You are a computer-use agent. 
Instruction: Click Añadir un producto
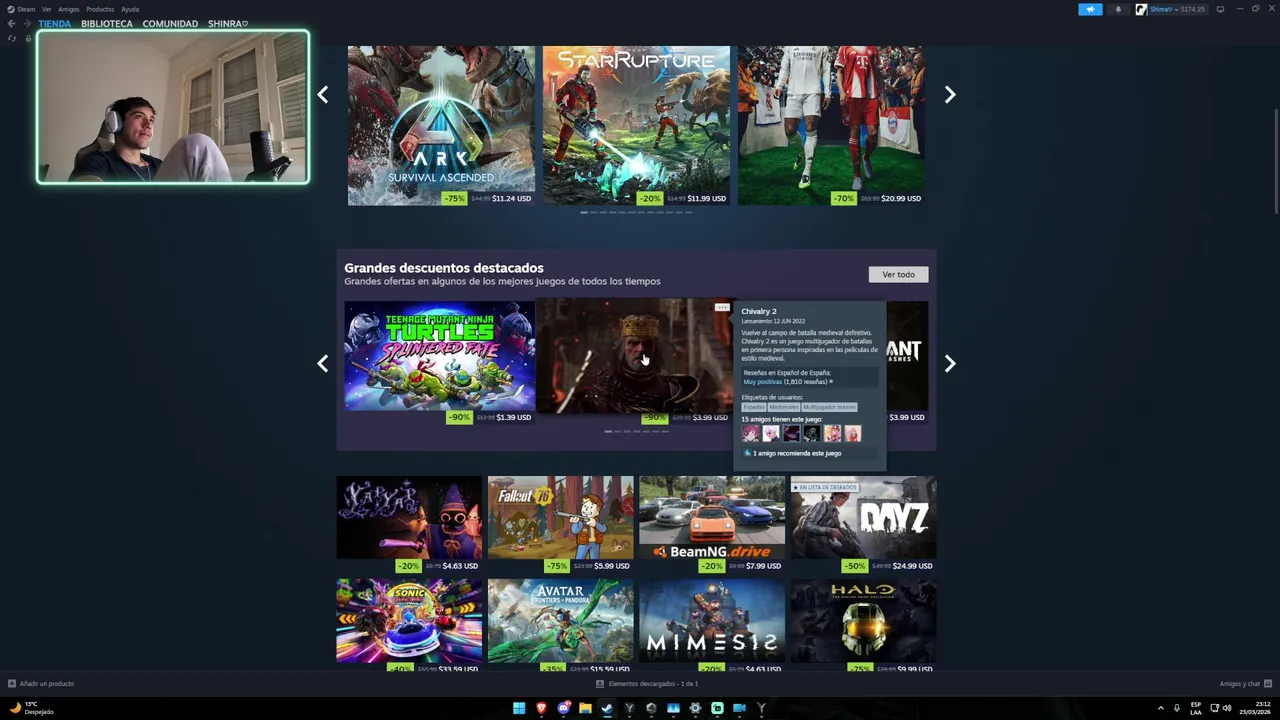tap(41, 684)
